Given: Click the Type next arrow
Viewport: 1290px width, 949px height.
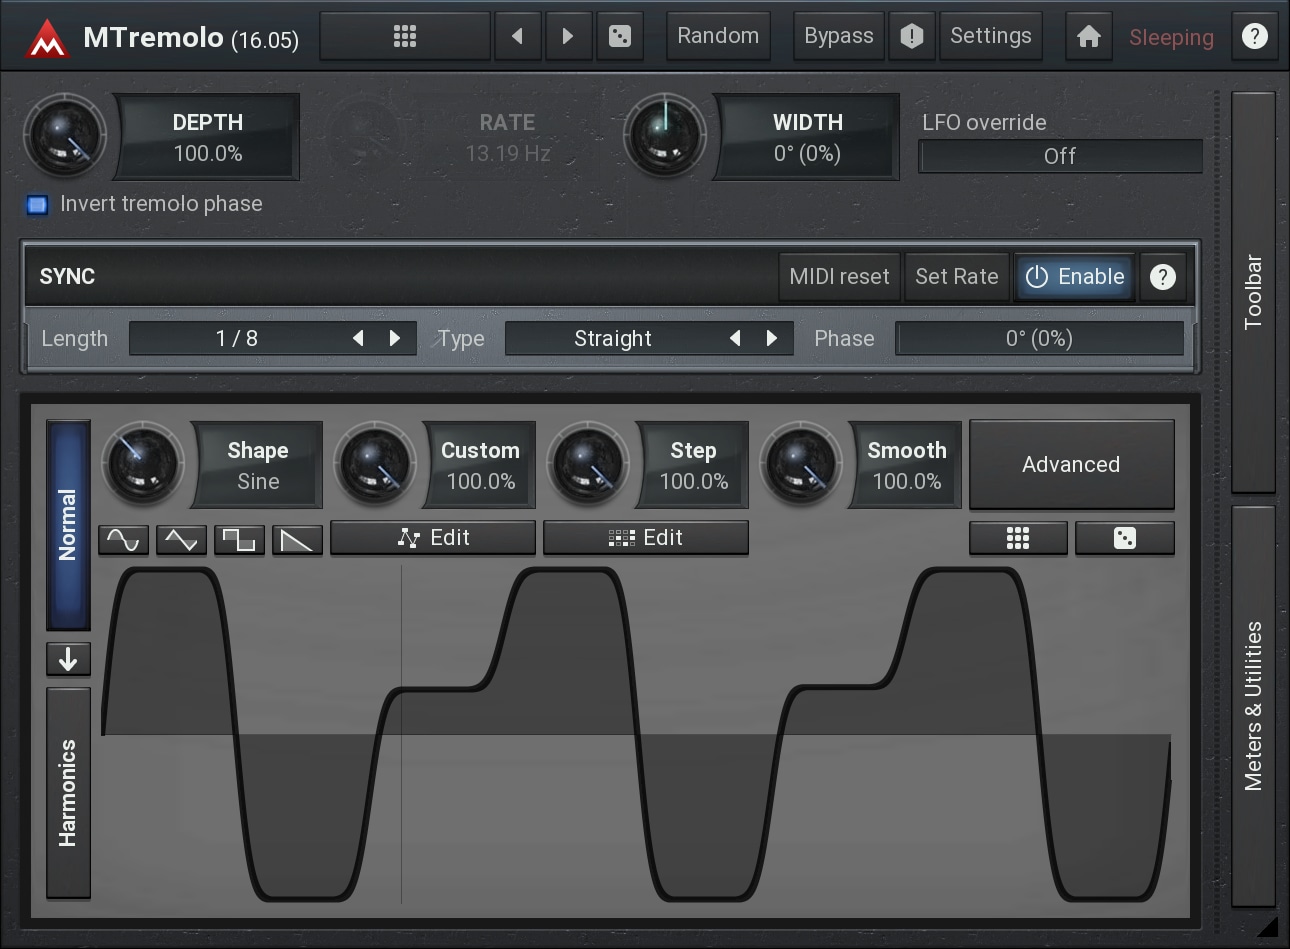Looking at the screenshot, I should [772, 339].
